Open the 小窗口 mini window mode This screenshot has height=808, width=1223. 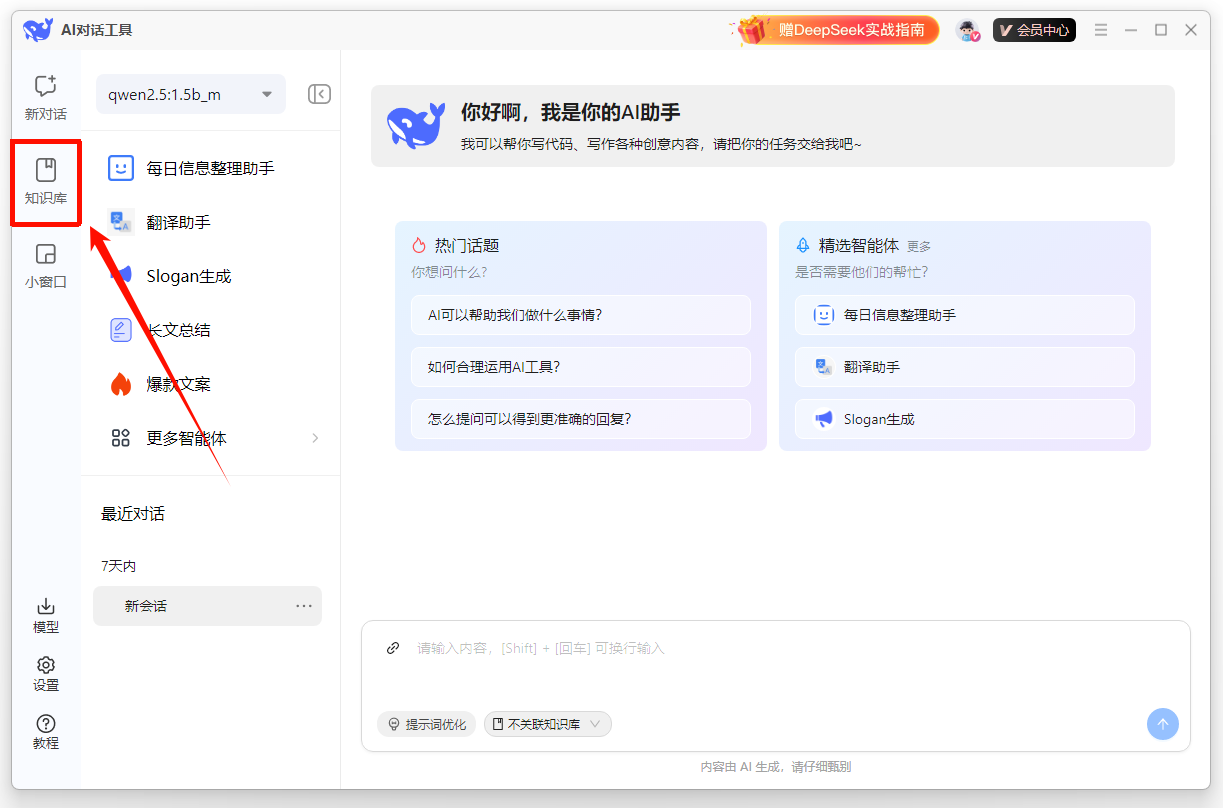coord(45,265)
